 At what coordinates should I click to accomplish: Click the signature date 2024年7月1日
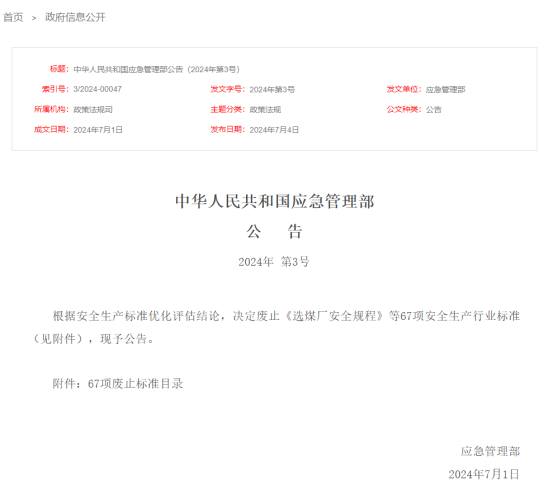tap(484, 474)
